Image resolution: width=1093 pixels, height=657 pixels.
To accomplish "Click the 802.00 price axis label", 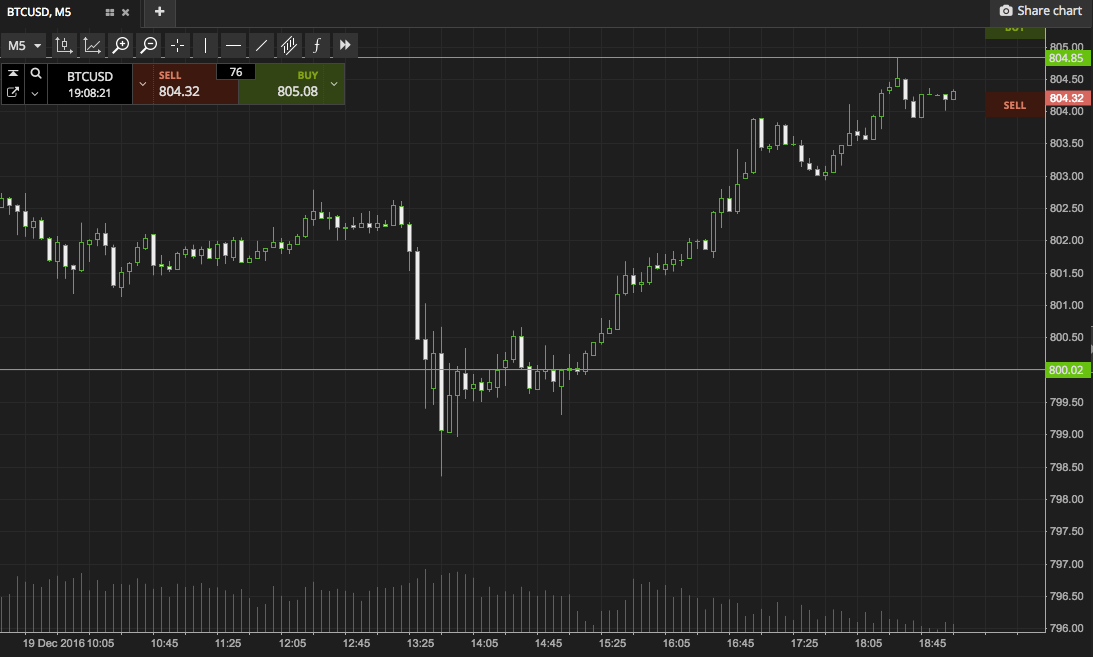I will point(1067,240).
